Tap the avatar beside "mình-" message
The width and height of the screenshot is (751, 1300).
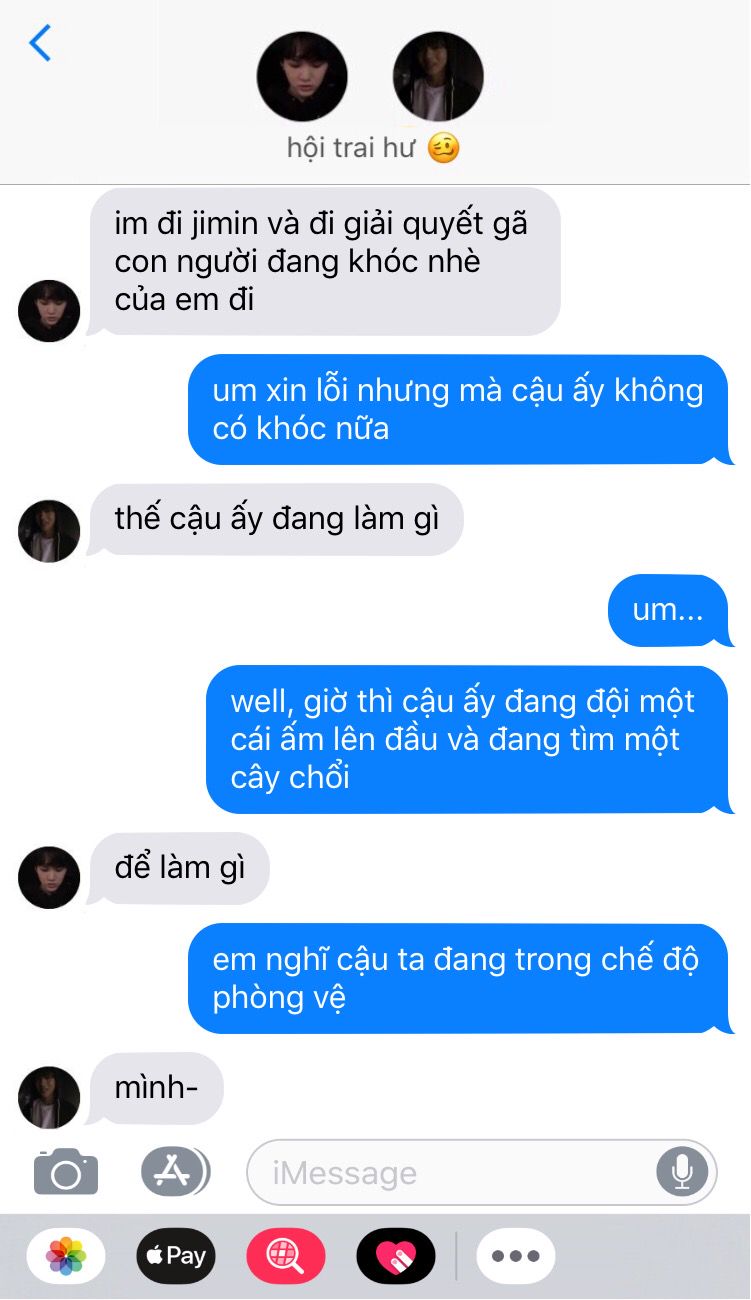click(x=49, y=1097)
